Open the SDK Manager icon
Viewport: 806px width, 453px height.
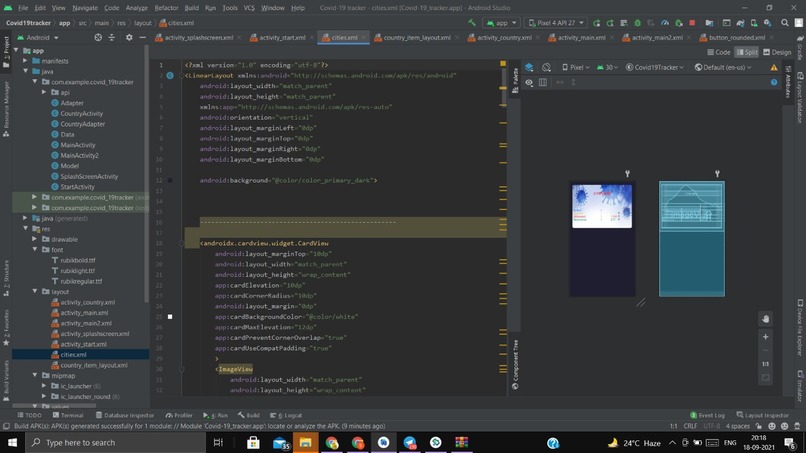(767, 23)
